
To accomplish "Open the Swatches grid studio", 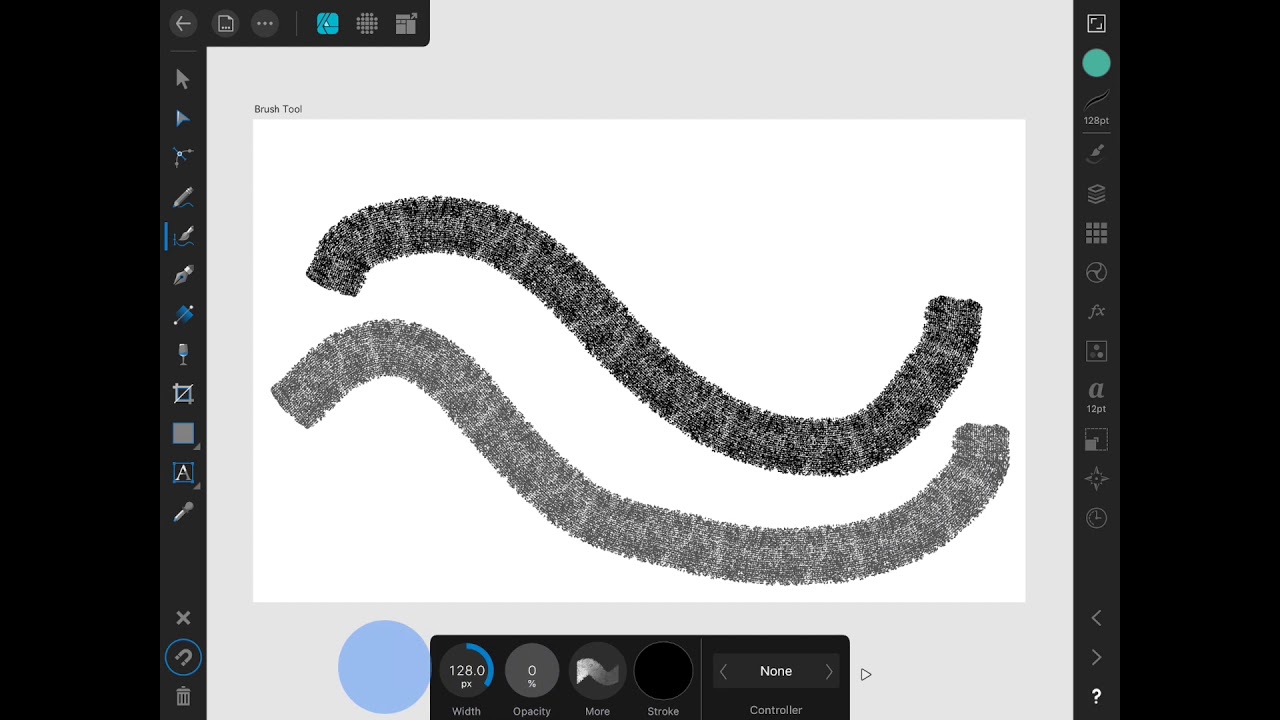I will point(1097,233).
